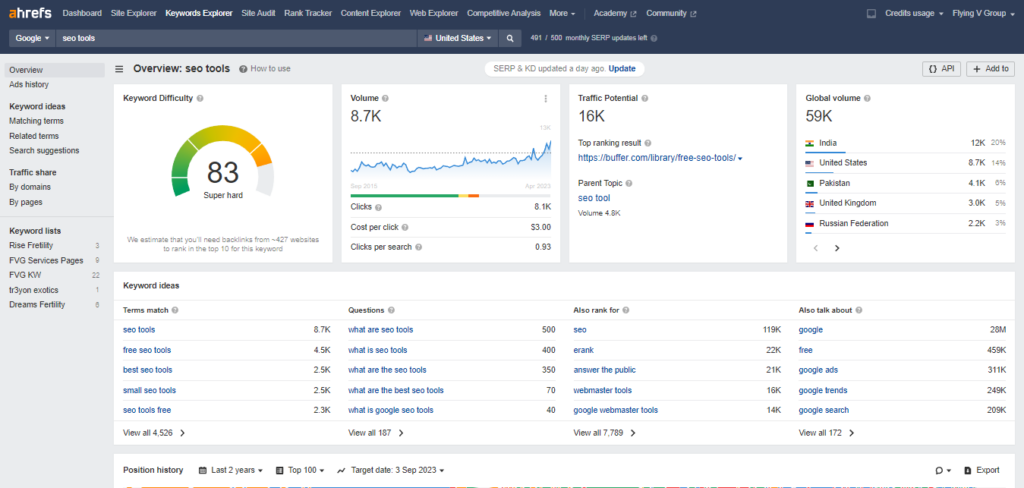Open Academy external link in header
1024x488 pixels.
[615, 13]
